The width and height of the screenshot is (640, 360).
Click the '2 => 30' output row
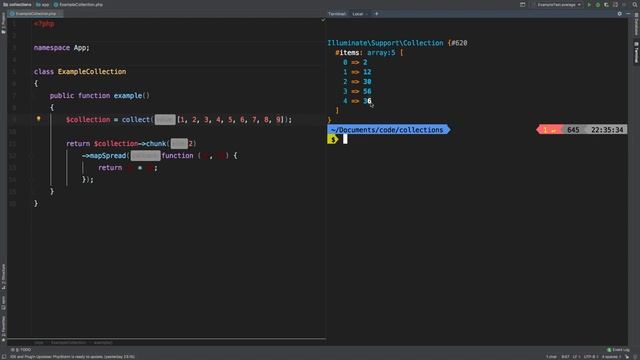[x=357, y=82]
